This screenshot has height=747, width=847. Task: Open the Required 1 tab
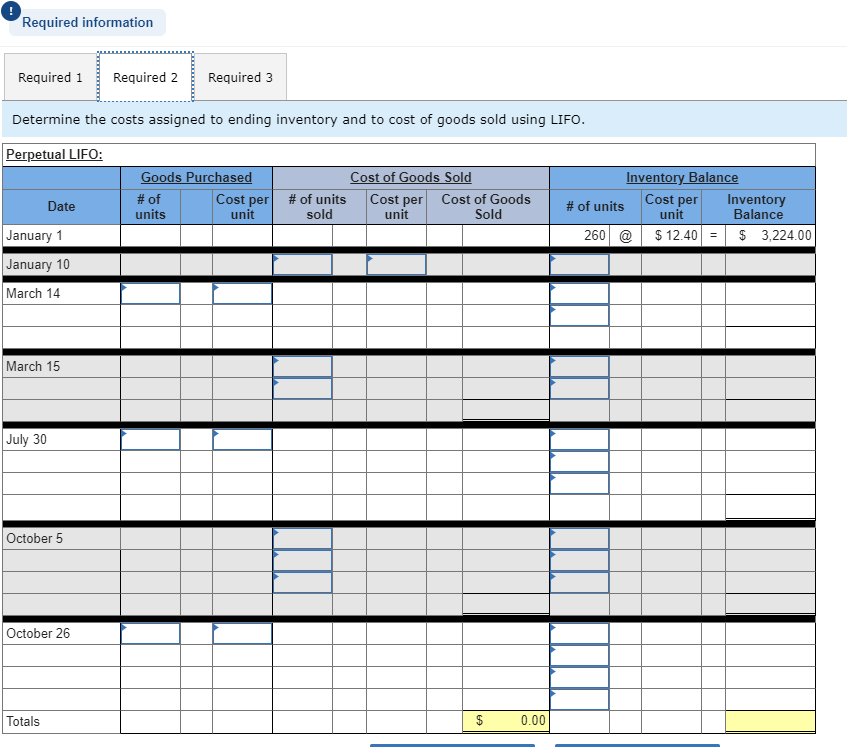click(50, 77)
